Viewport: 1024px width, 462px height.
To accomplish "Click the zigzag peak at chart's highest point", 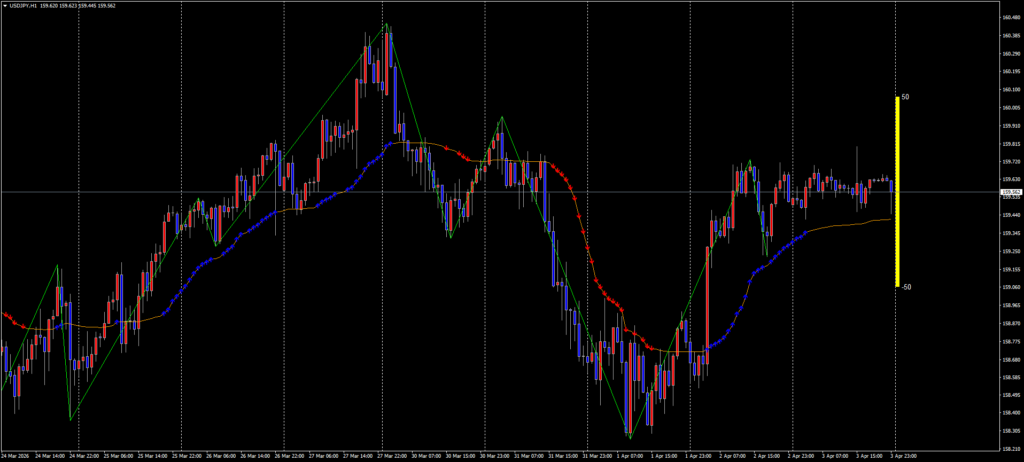I will [387, 24].
